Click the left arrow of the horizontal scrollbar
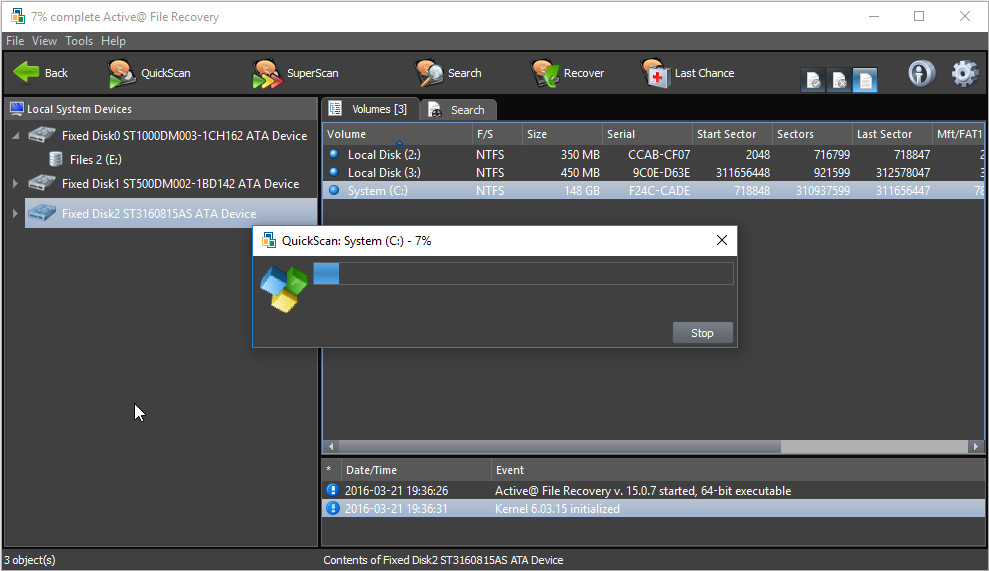 331,446
